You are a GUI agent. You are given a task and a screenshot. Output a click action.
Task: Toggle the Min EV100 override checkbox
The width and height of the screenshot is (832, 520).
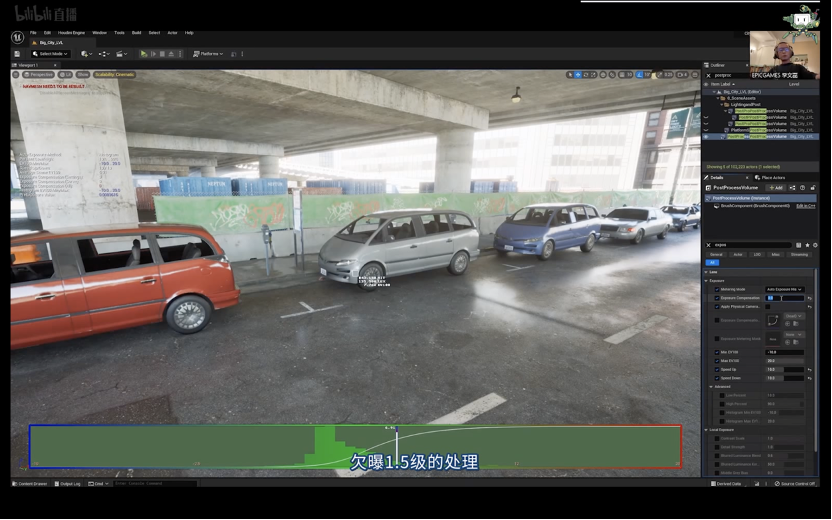point(717,352)
